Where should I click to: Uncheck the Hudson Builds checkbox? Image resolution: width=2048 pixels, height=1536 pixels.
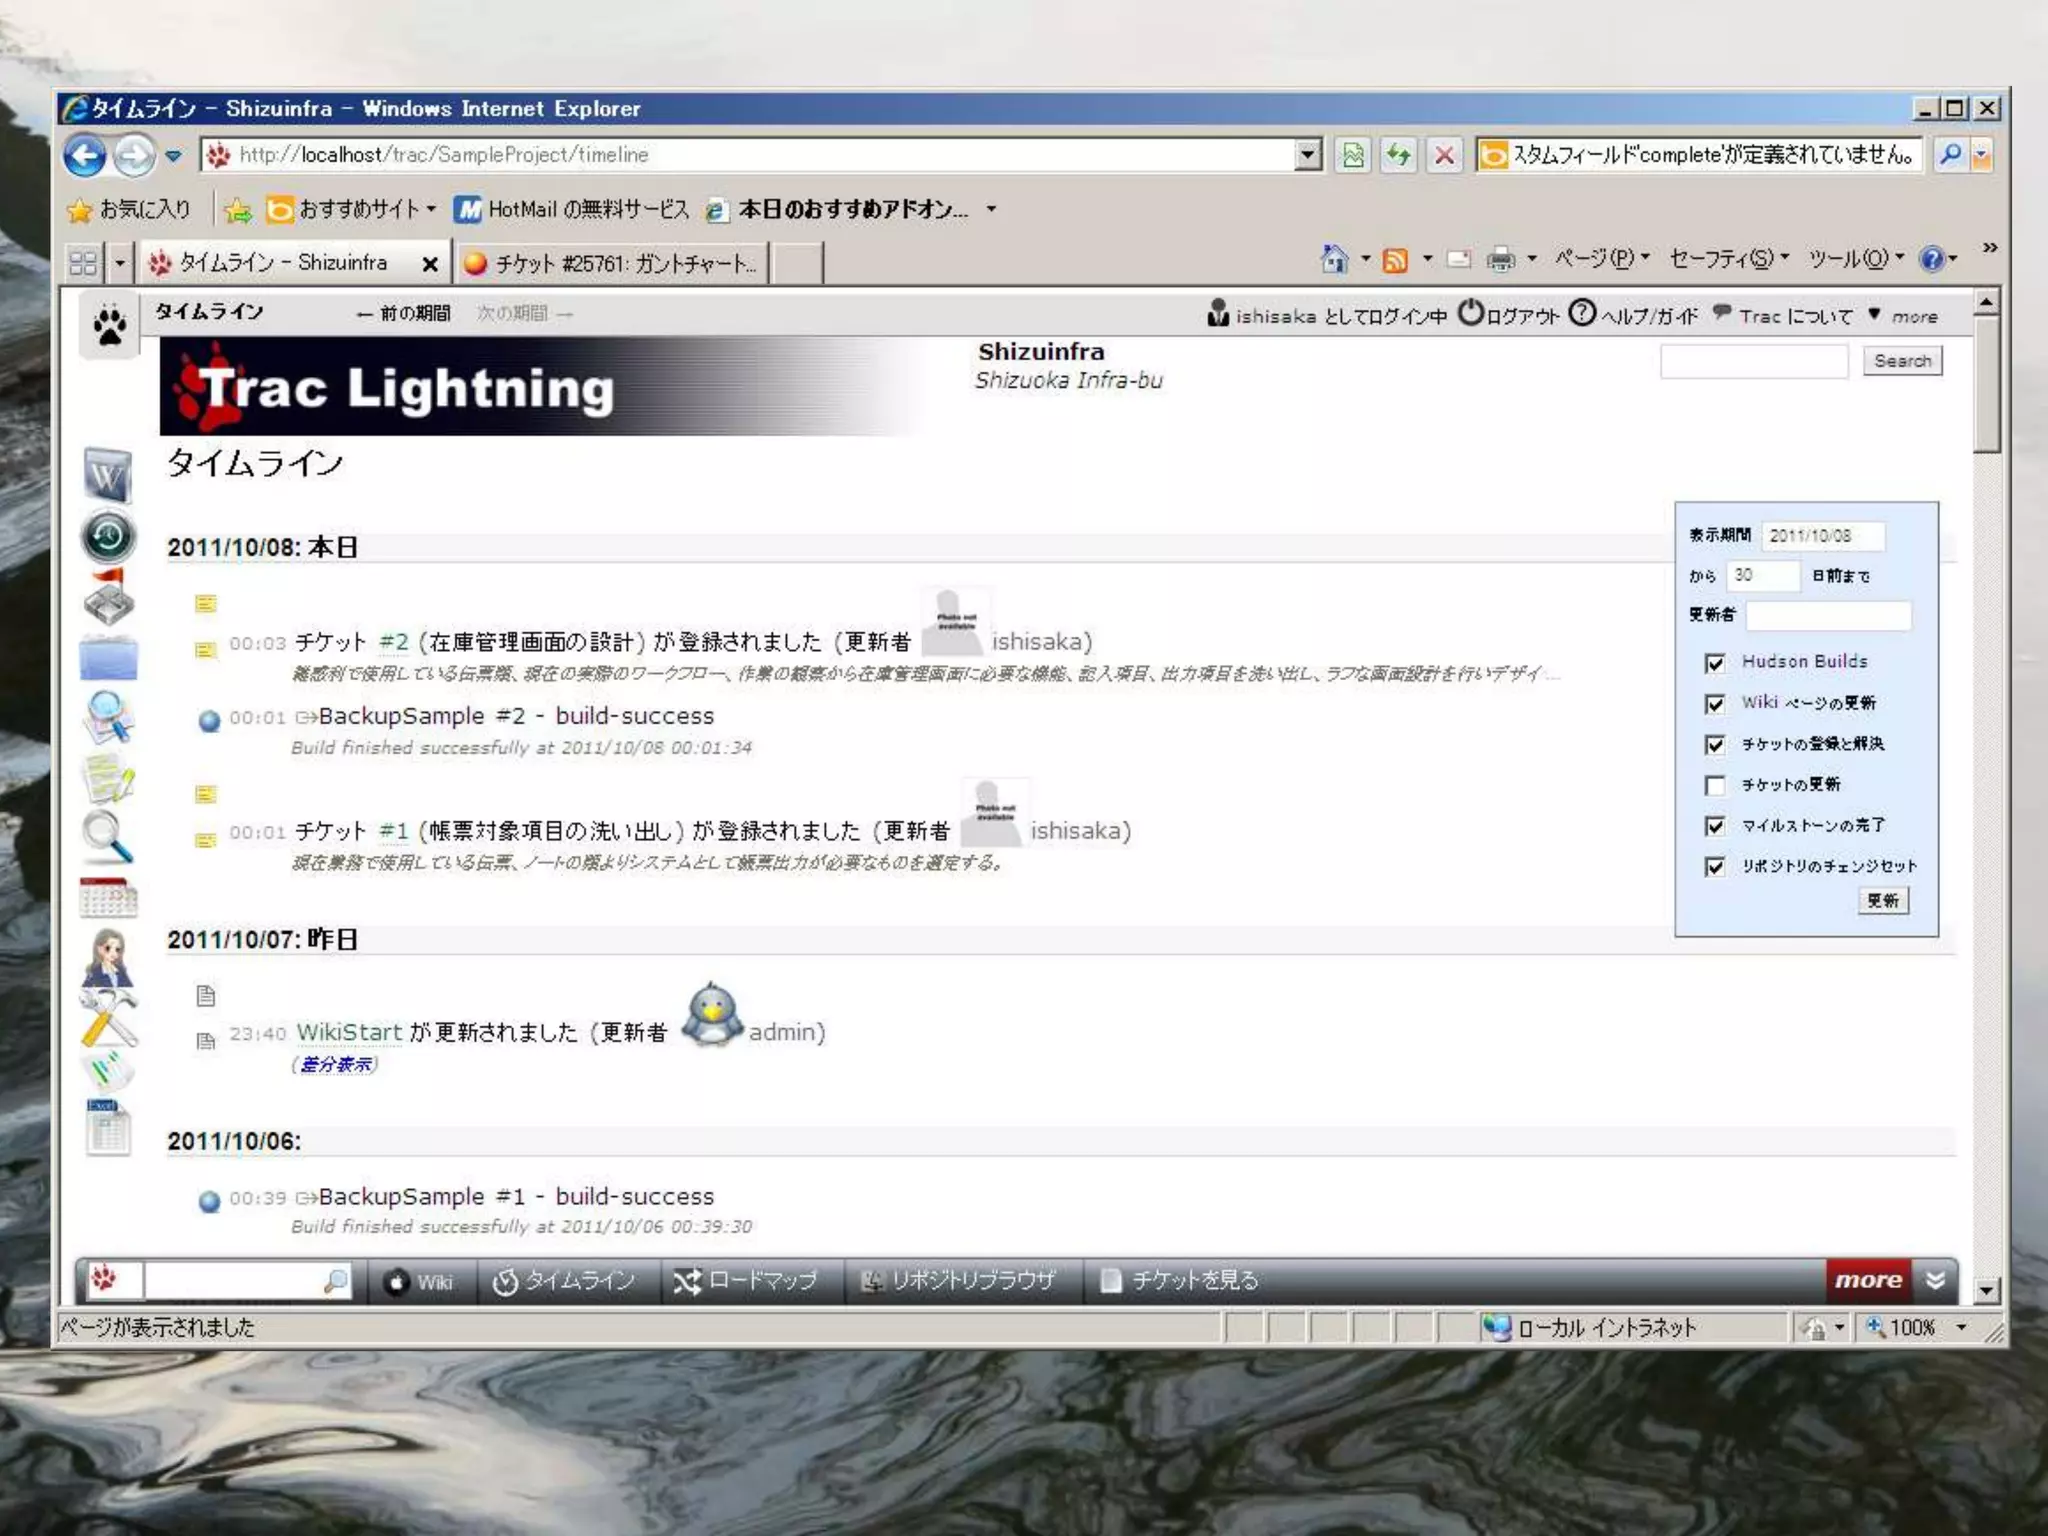click(1715, 663)
